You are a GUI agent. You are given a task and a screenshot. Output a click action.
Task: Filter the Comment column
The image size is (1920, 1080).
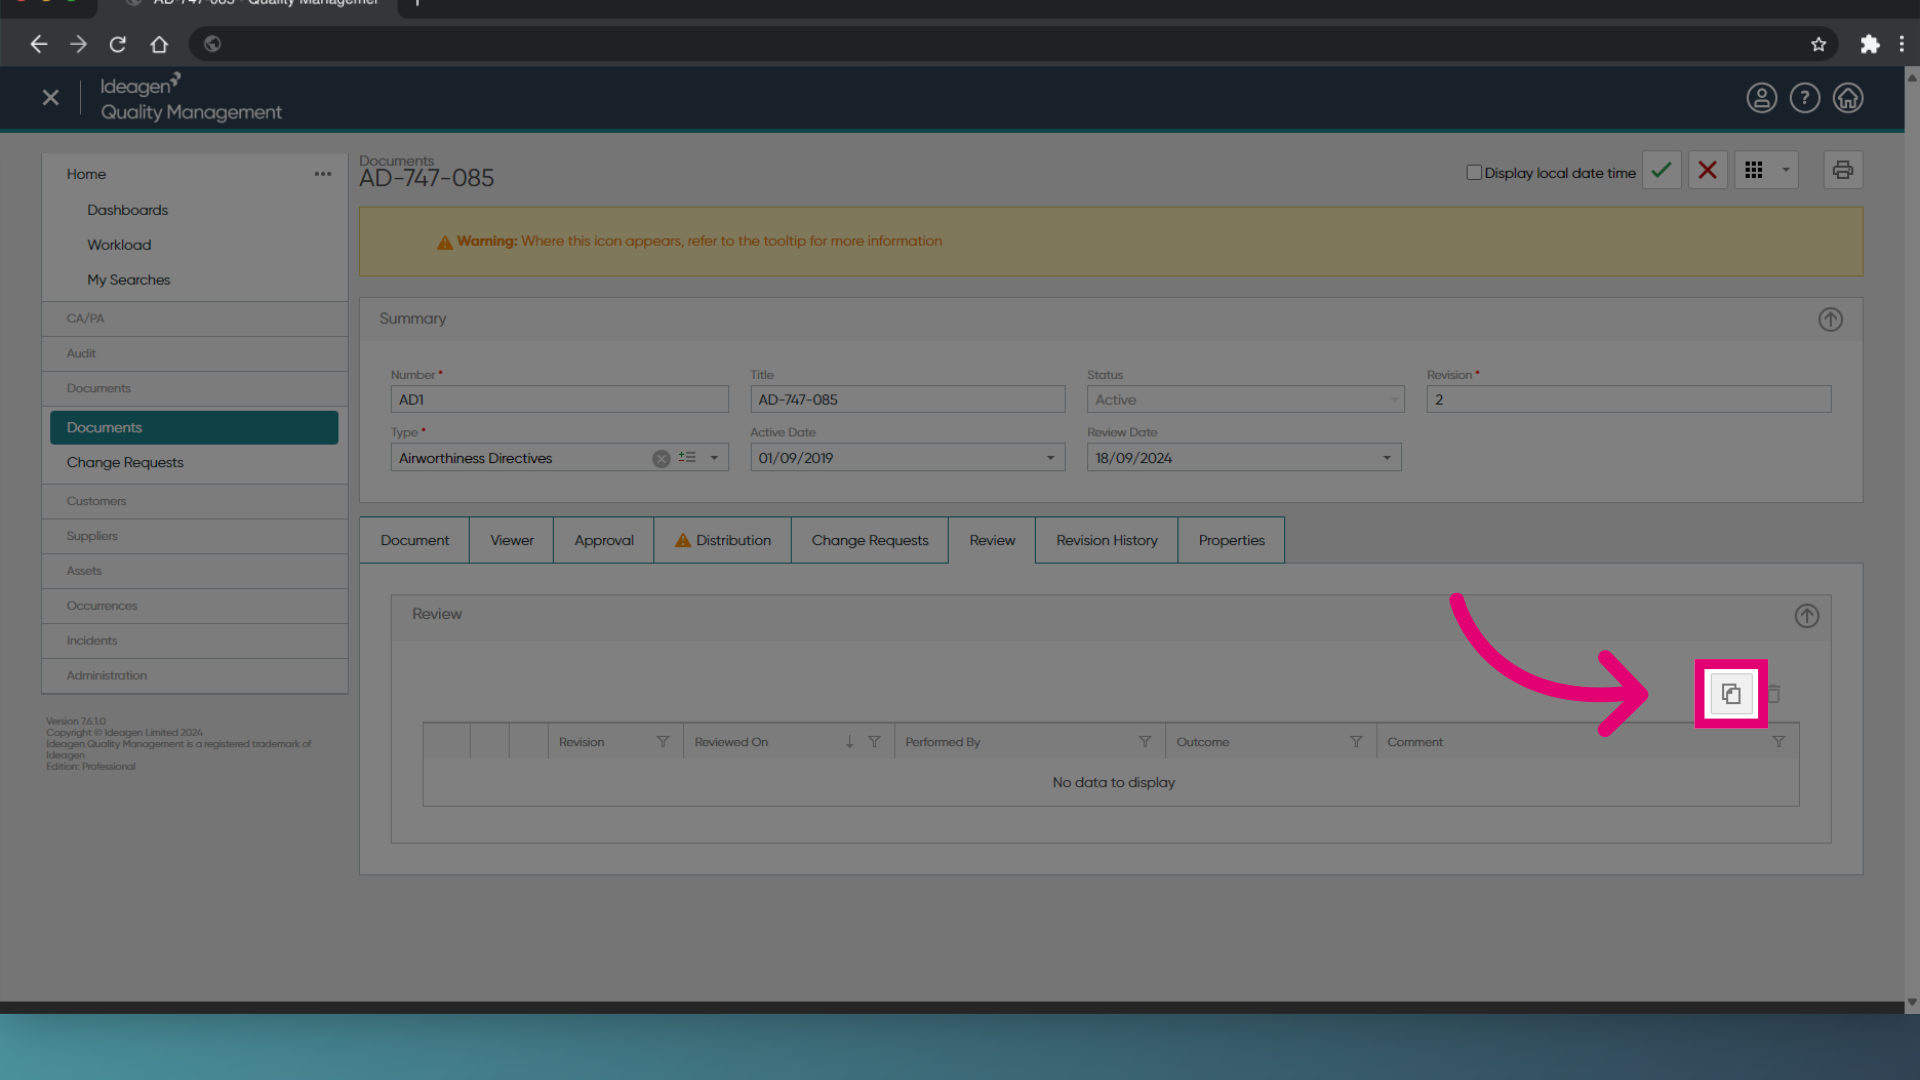1778,742
